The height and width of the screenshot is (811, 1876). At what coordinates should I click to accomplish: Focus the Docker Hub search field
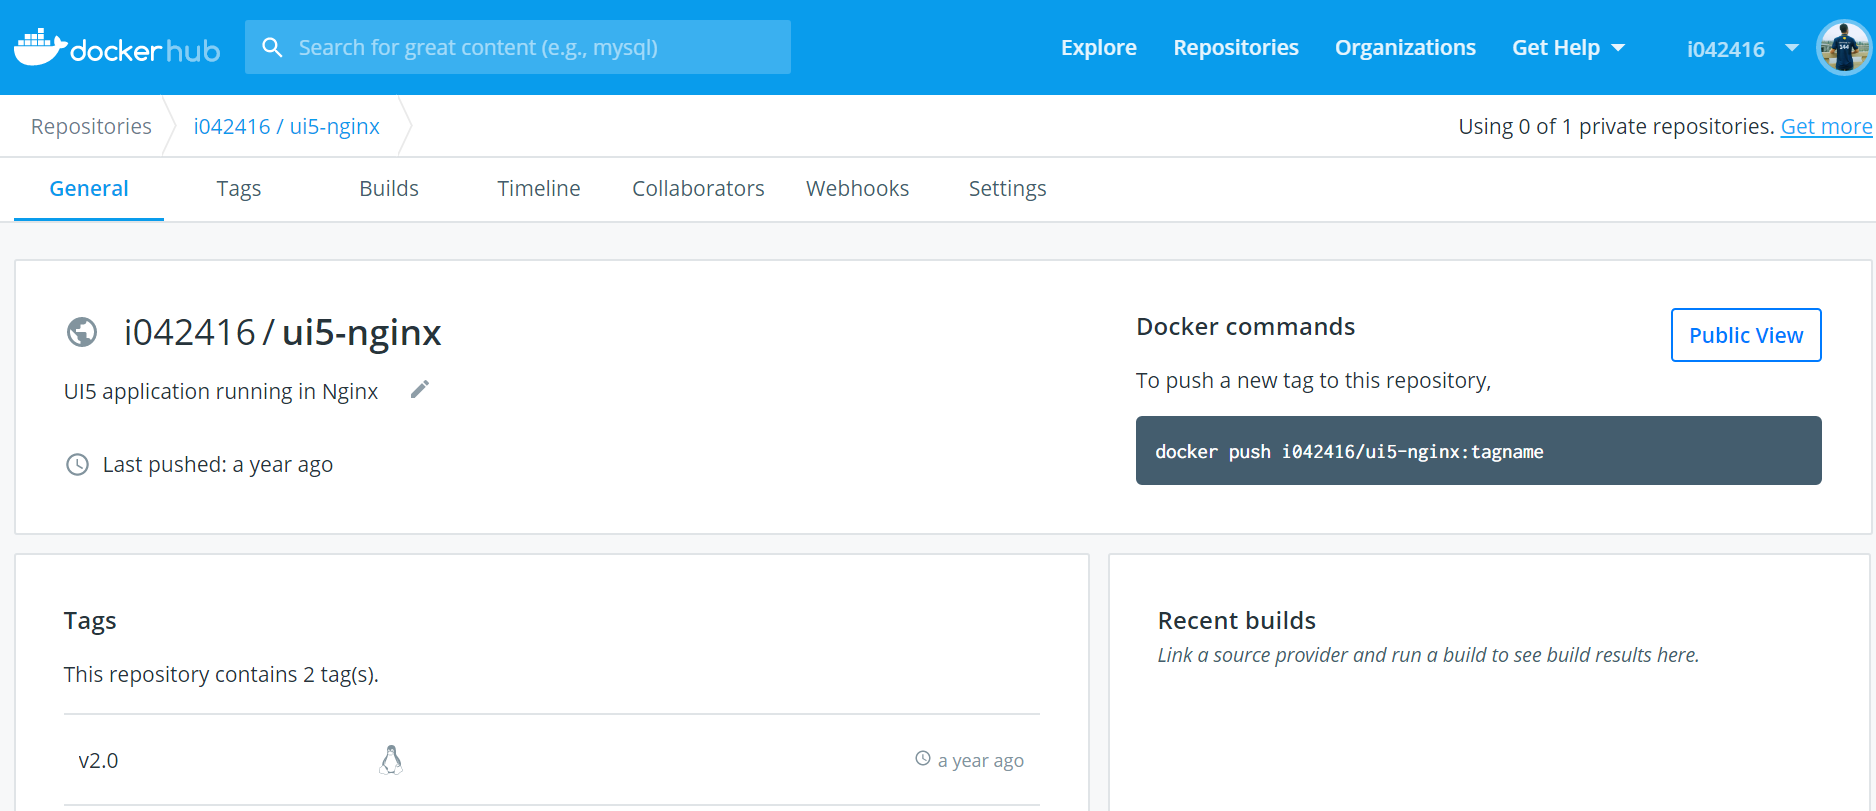[518, 47]
